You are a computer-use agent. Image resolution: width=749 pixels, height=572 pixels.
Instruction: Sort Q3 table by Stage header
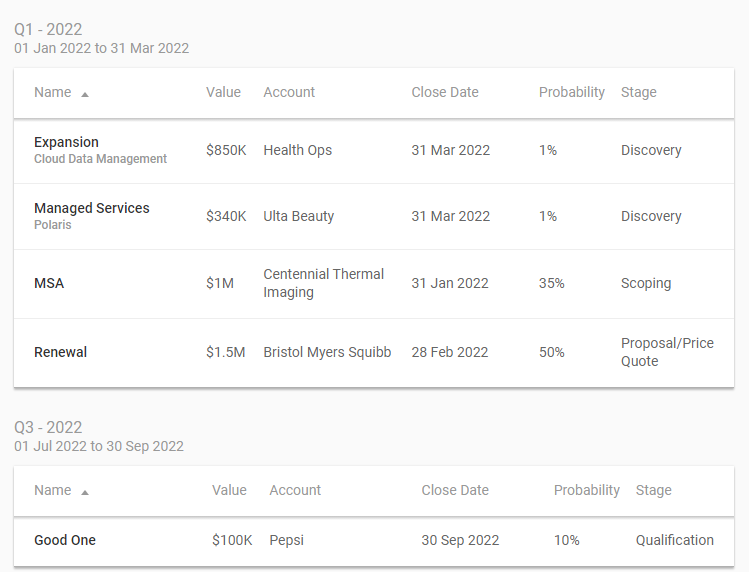pyautogui.click(x=653, y=490)
